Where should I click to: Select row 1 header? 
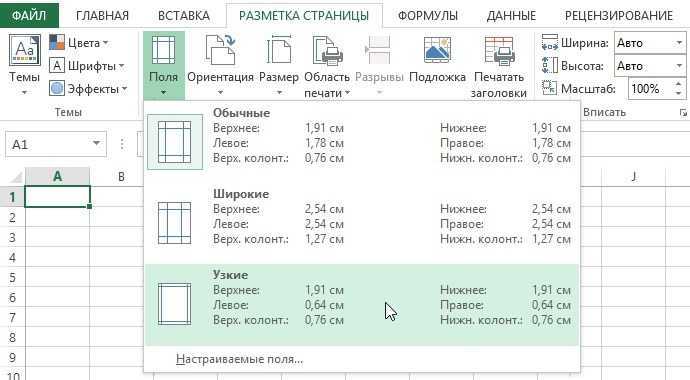[12, 197]
